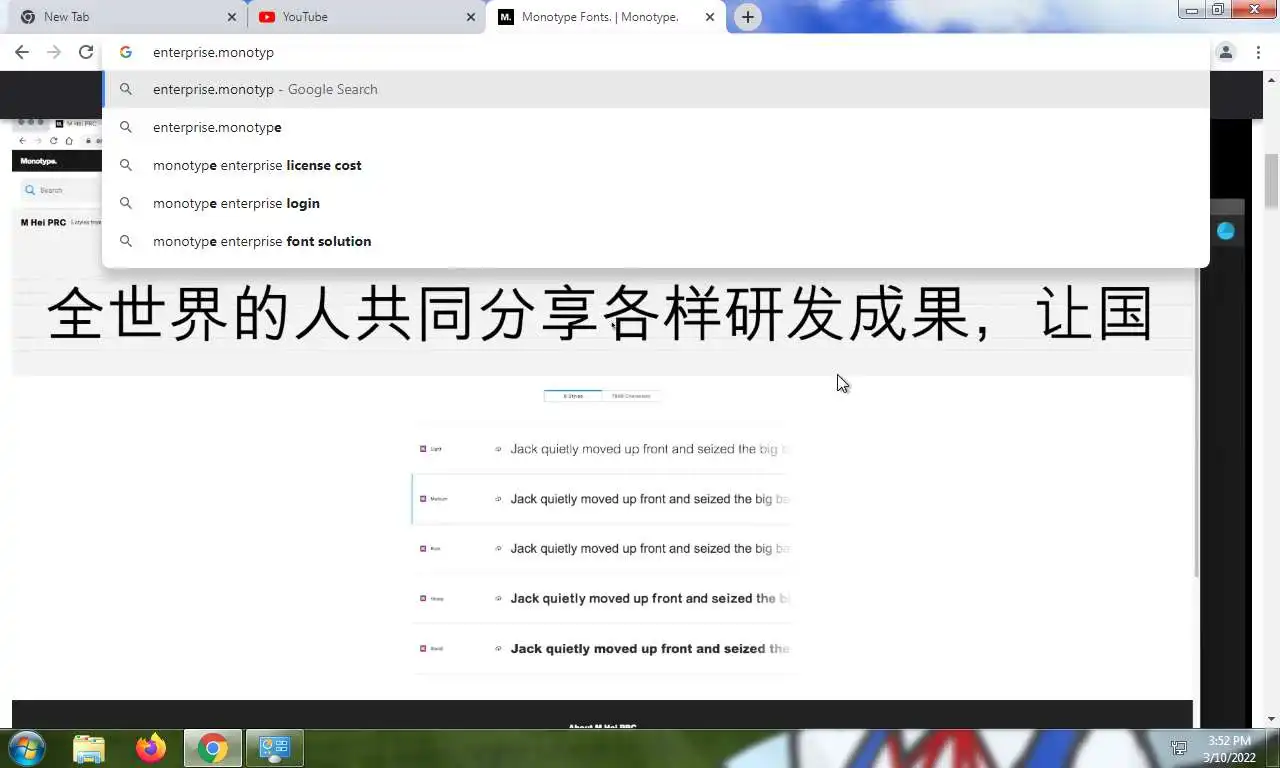Click the network tray icon
This screenshot has width=1280, height=768.
1179,748
